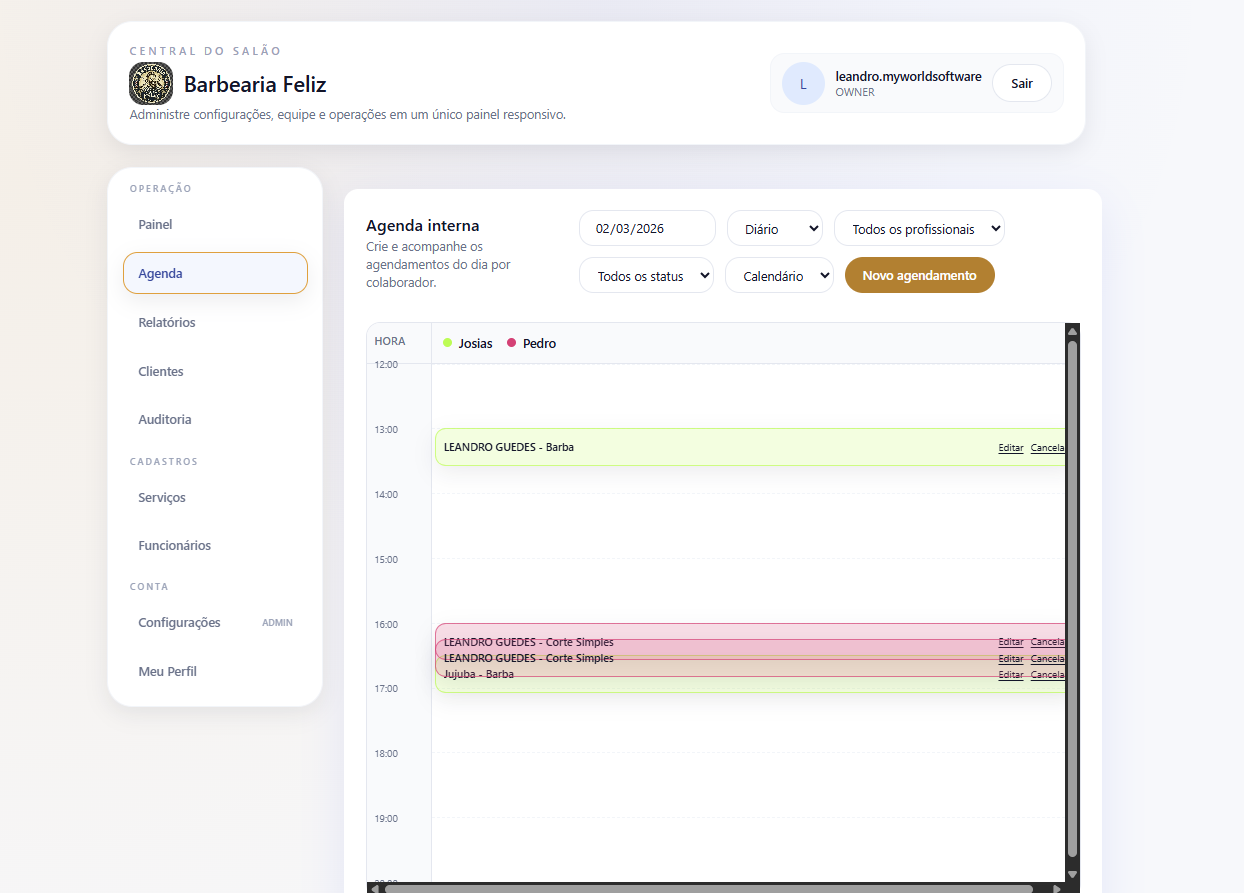1244x893 pixels.
Task: Go to Painel in the sidebar
Action: [156, 225]
